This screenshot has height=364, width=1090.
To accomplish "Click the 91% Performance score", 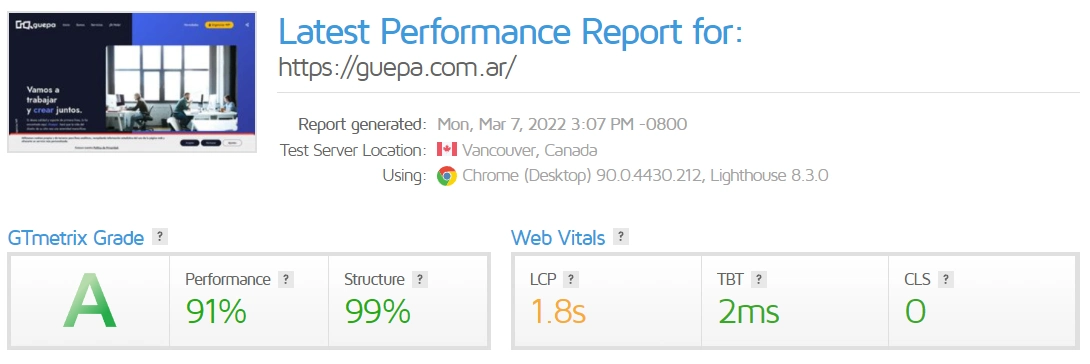I will pos(216,311).
